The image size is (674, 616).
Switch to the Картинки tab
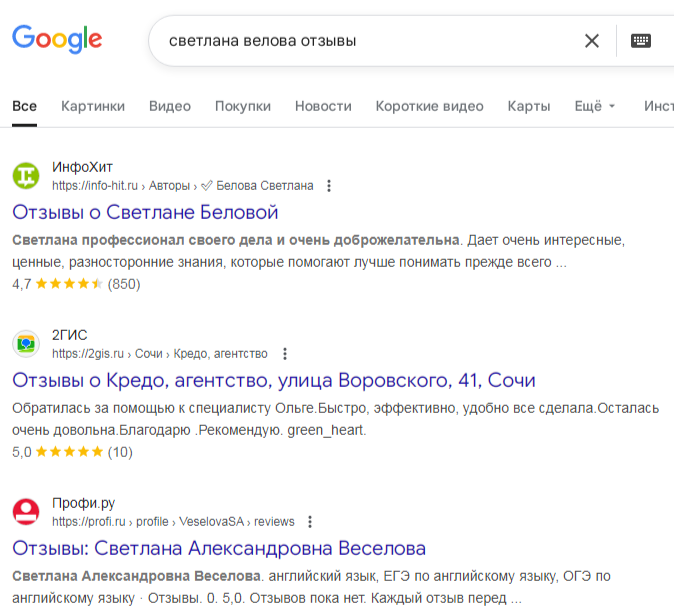click(x=93, y=106)
